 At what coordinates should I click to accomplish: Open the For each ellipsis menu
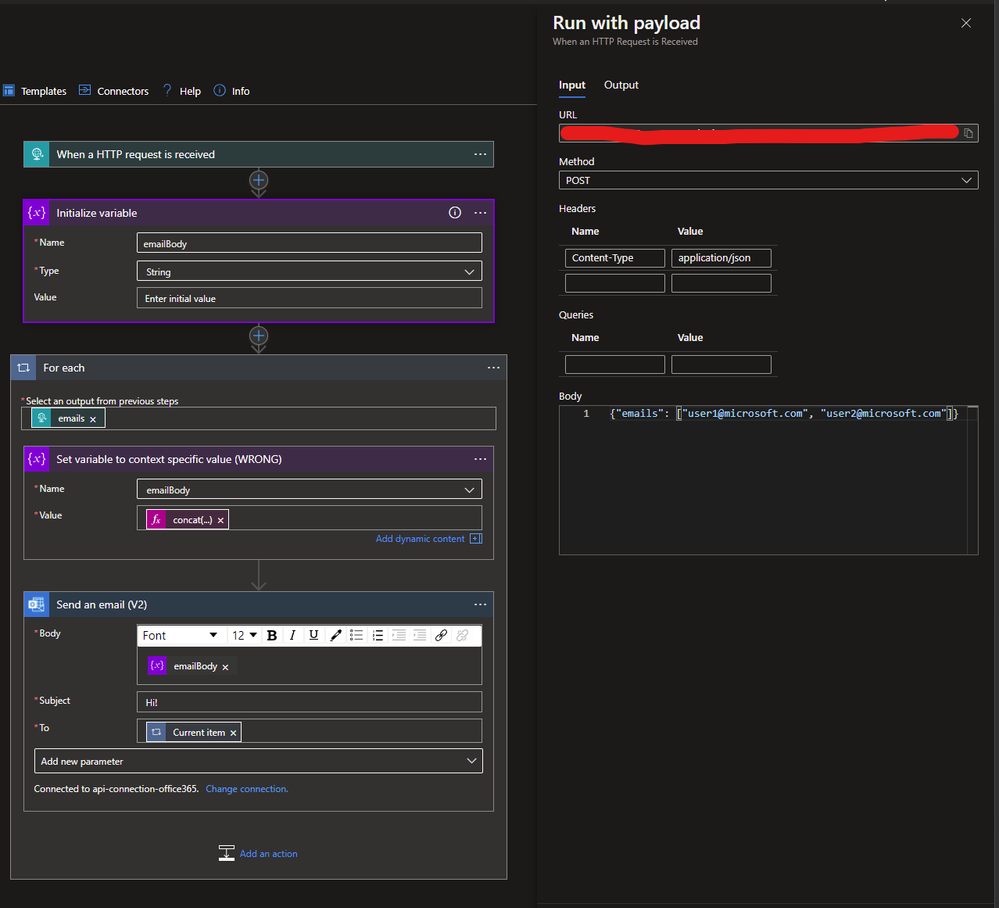coord(493,368)
